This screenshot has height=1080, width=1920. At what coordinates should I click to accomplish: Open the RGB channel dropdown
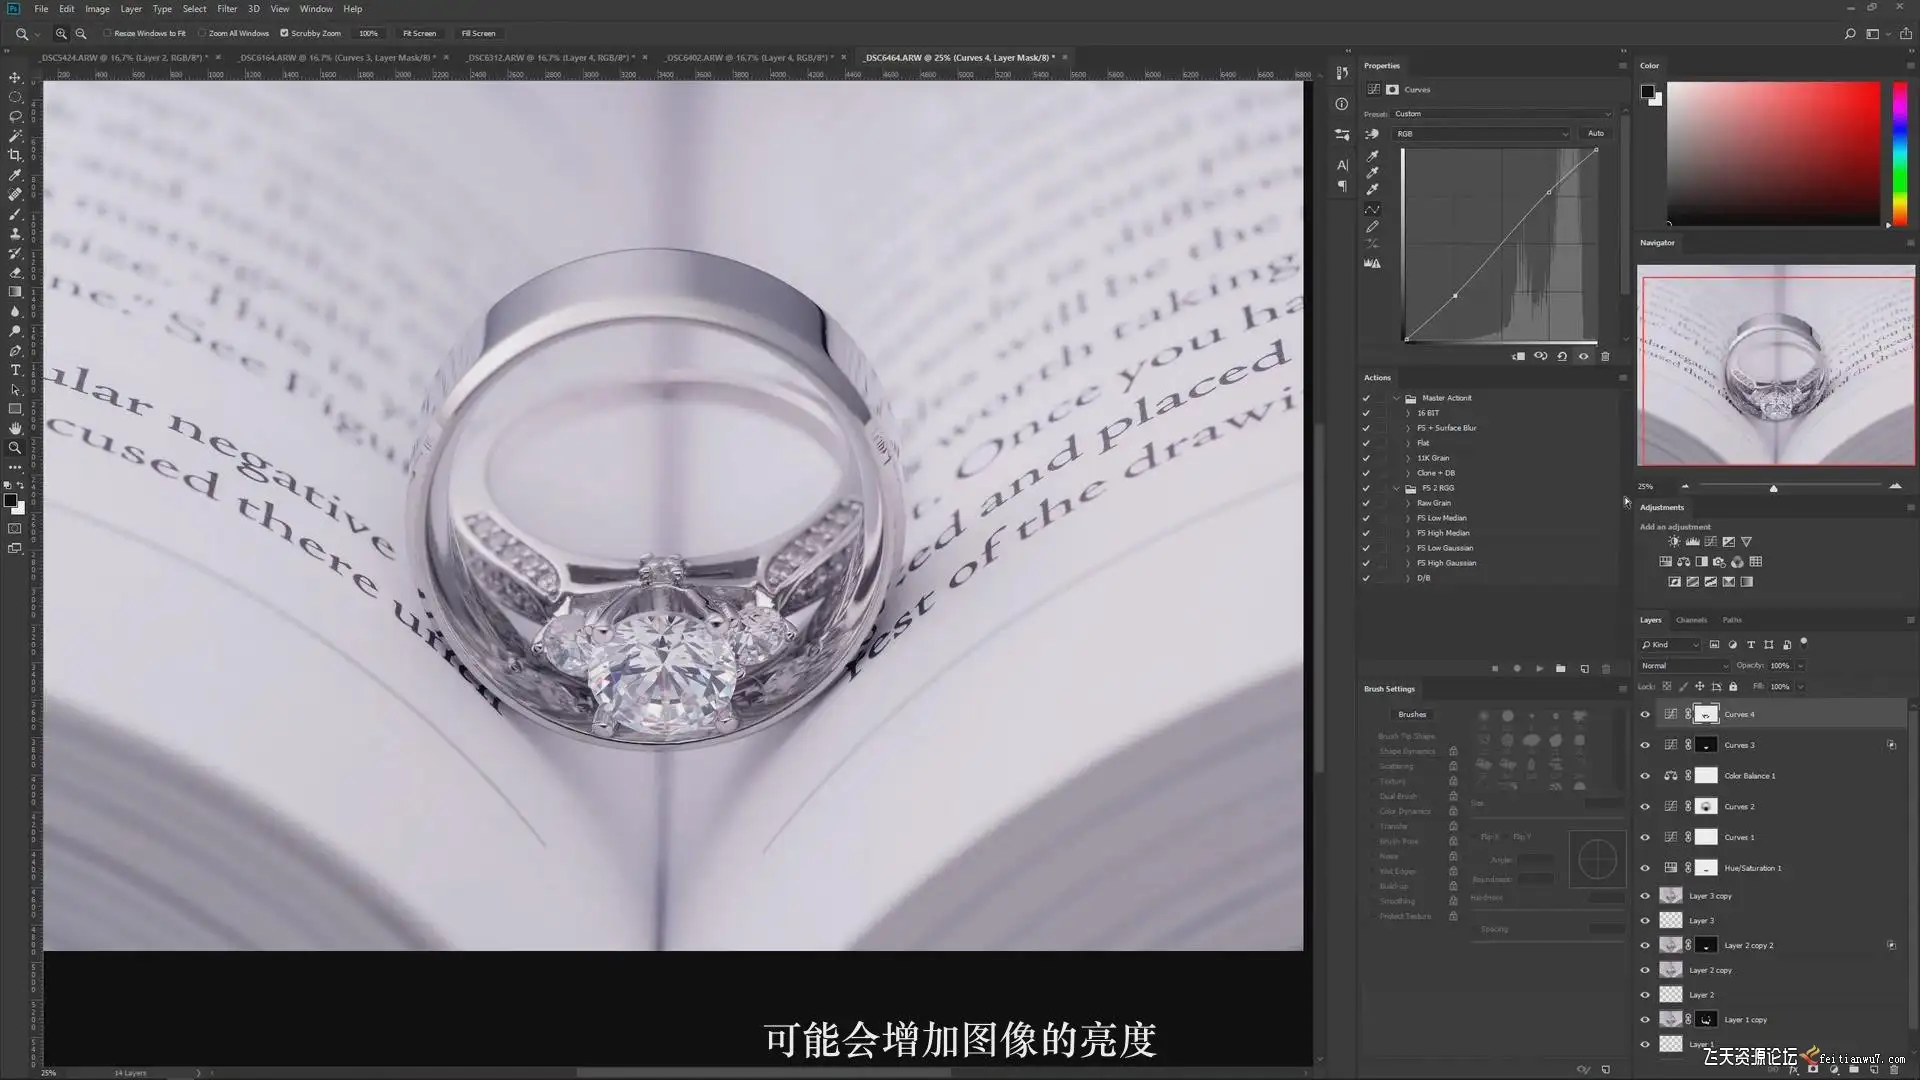[1481, 133]
